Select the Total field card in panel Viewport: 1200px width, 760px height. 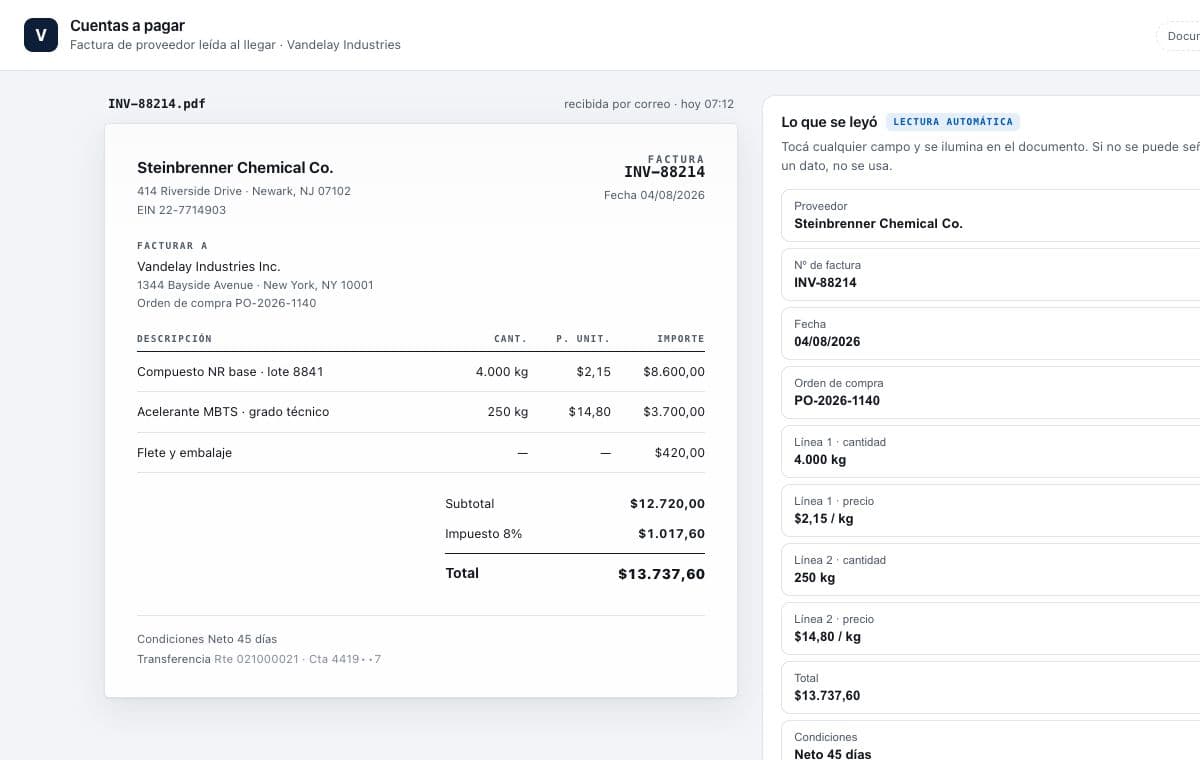(x=990, y=687)
